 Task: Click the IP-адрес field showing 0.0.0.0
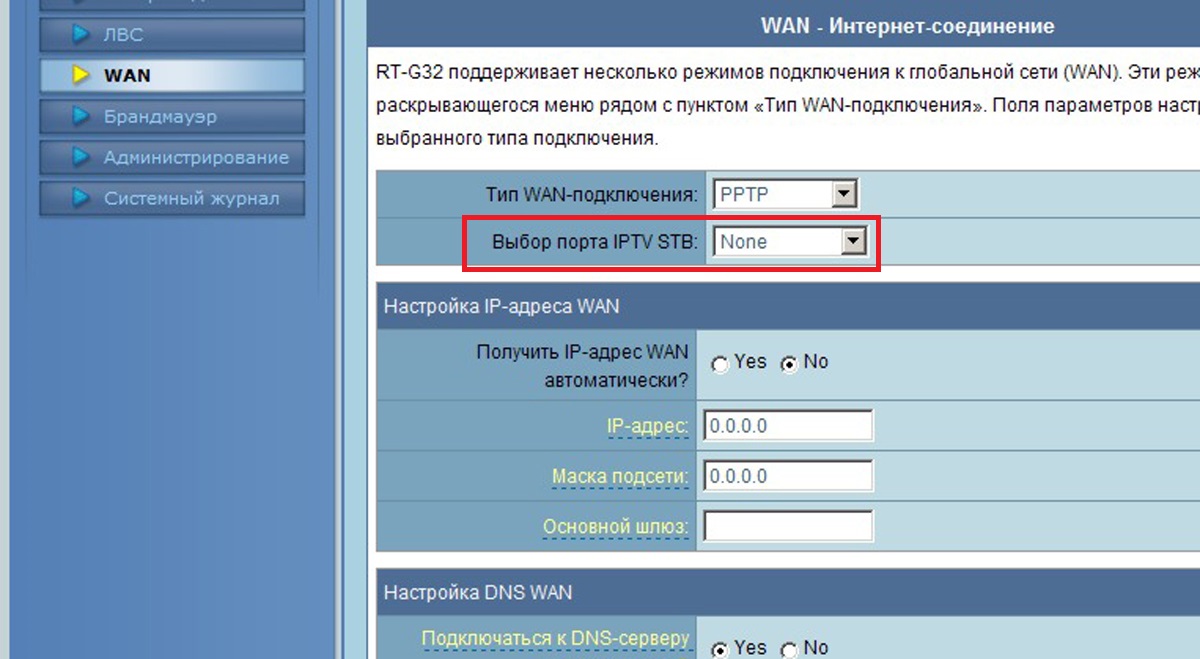[786, 425]
